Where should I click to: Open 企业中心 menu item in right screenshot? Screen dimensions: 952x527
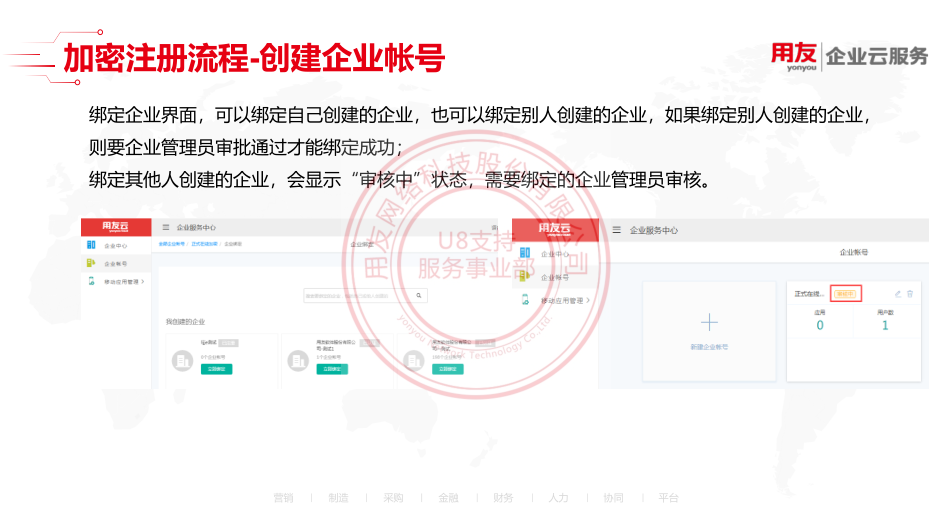(555, 254)
